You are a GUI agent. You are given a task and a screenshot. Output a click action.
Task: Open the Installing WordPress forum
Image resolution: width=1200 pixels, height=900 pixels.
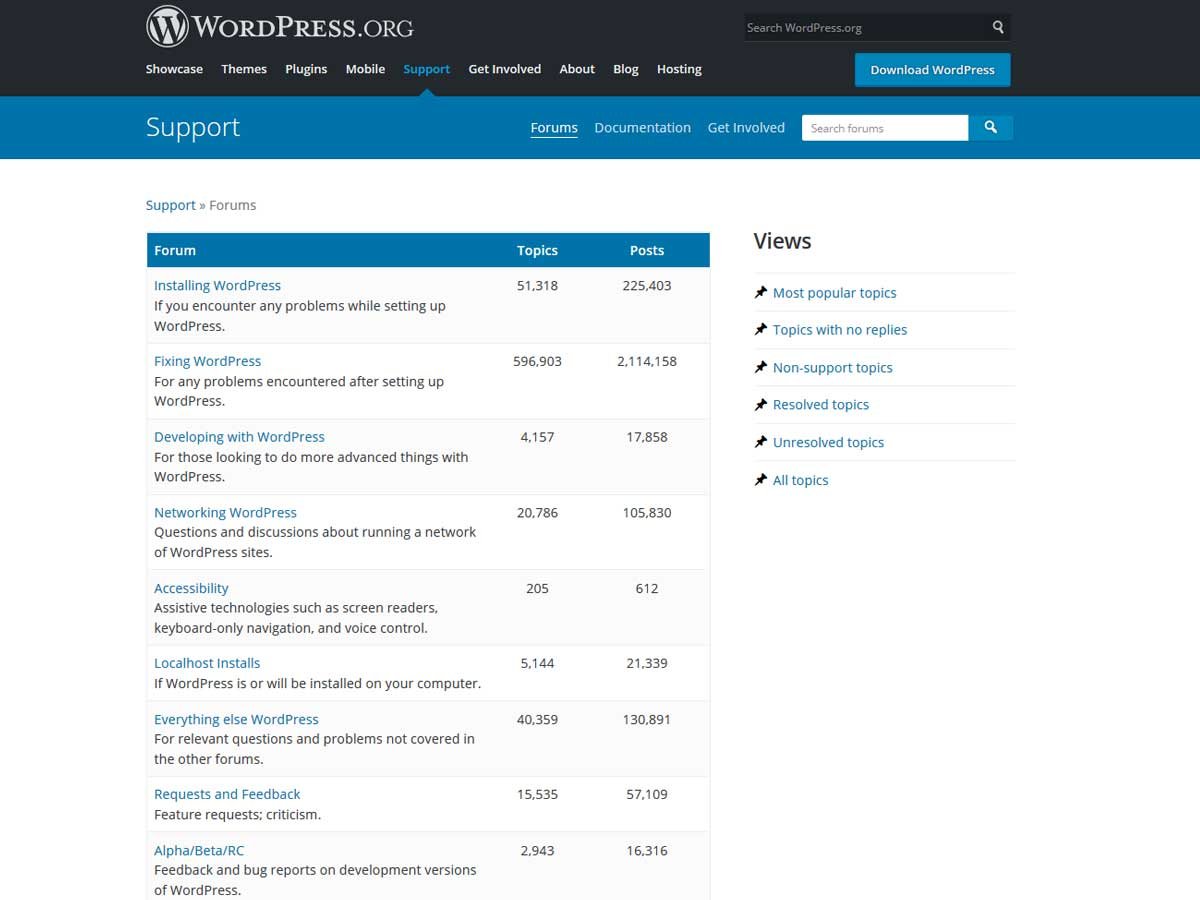(x=217, y=285)
